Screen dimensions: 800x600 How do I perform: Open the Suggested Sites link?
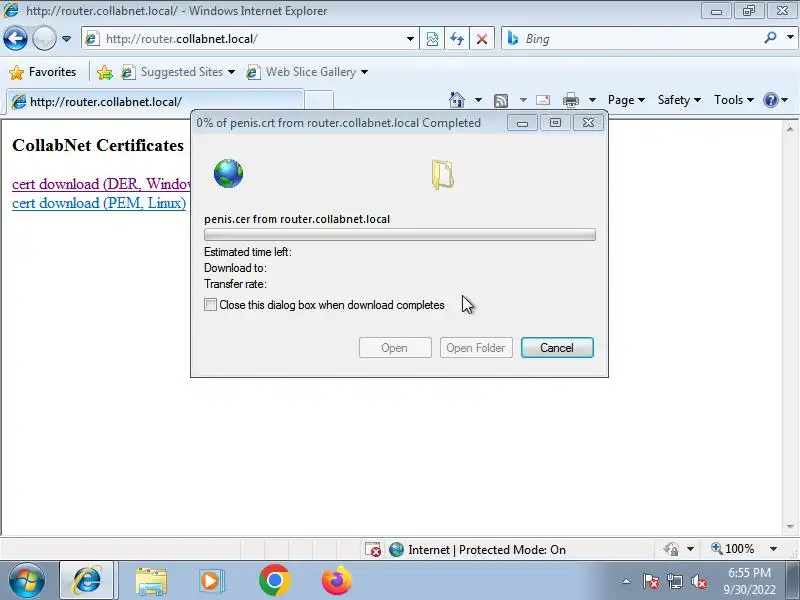(178, 72)
